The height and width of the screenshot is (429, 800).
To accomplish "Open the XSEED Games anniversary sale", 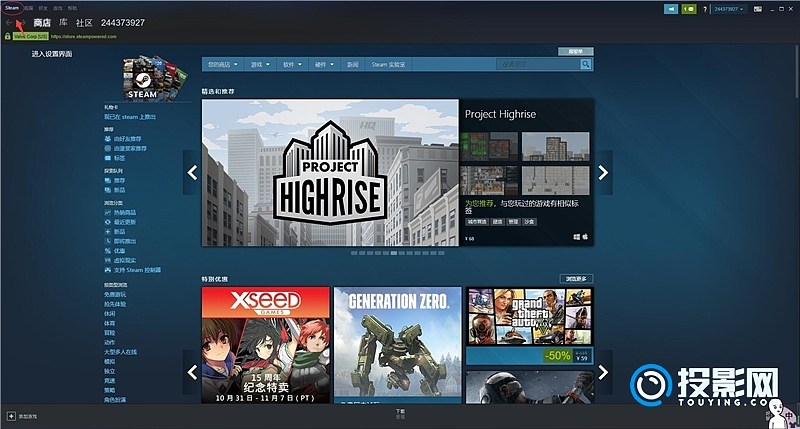I will 266,345.
